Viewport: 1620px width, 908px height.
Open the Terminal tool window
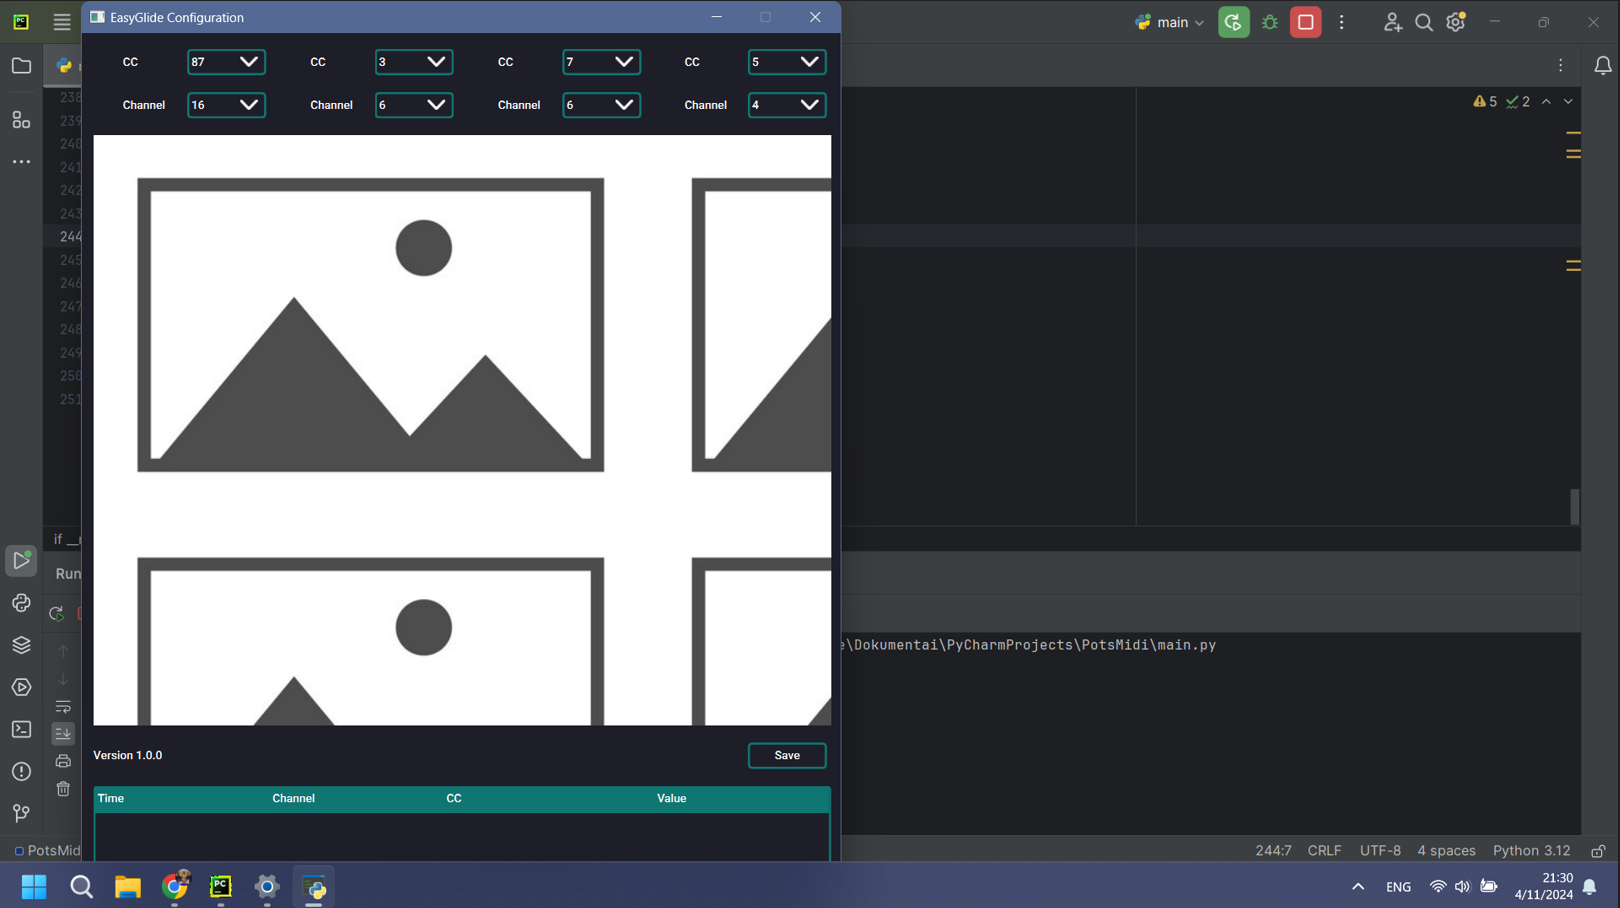(21, 729)
